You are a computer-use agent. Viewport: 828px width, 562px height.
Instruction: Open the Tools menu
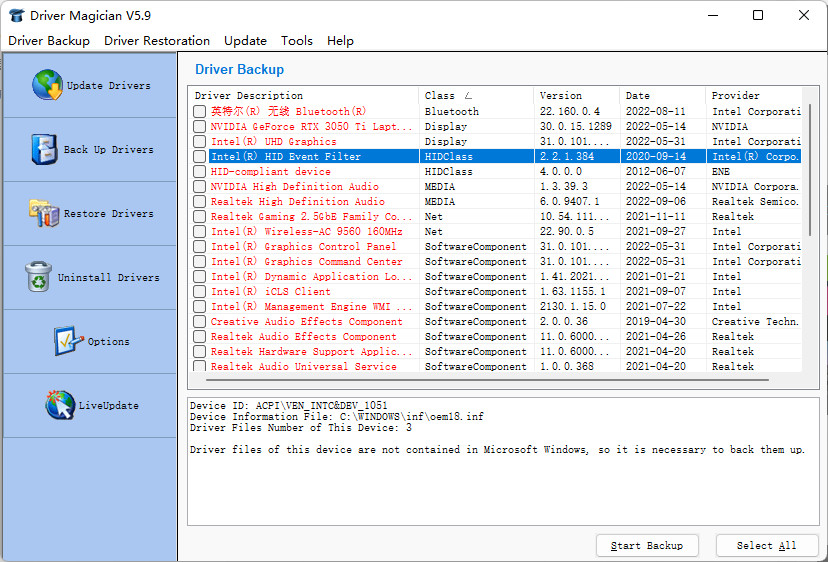pos(297,41)
